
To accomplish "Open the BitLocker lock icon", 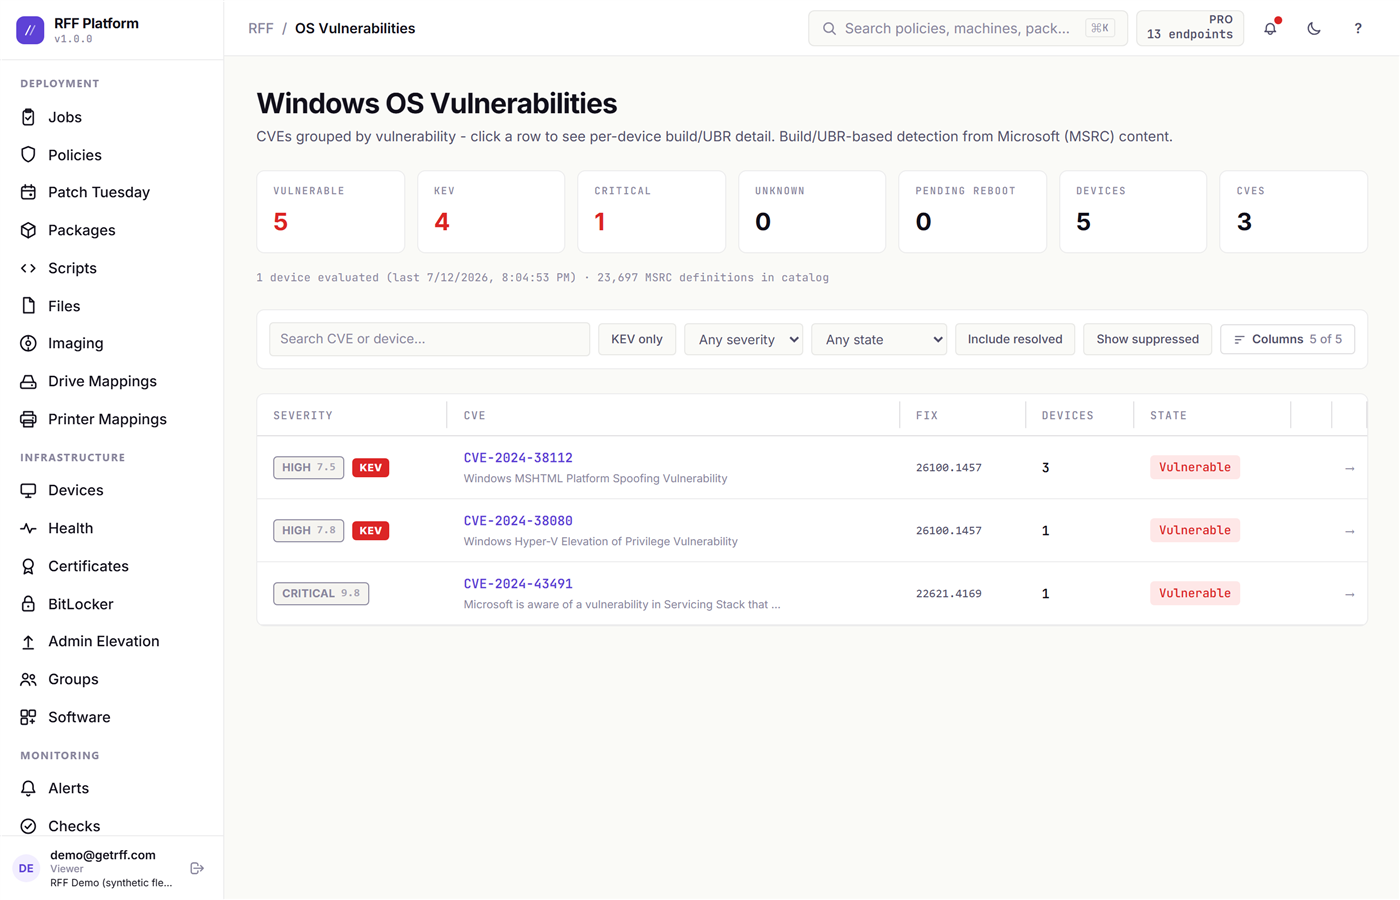I will 28,604.
